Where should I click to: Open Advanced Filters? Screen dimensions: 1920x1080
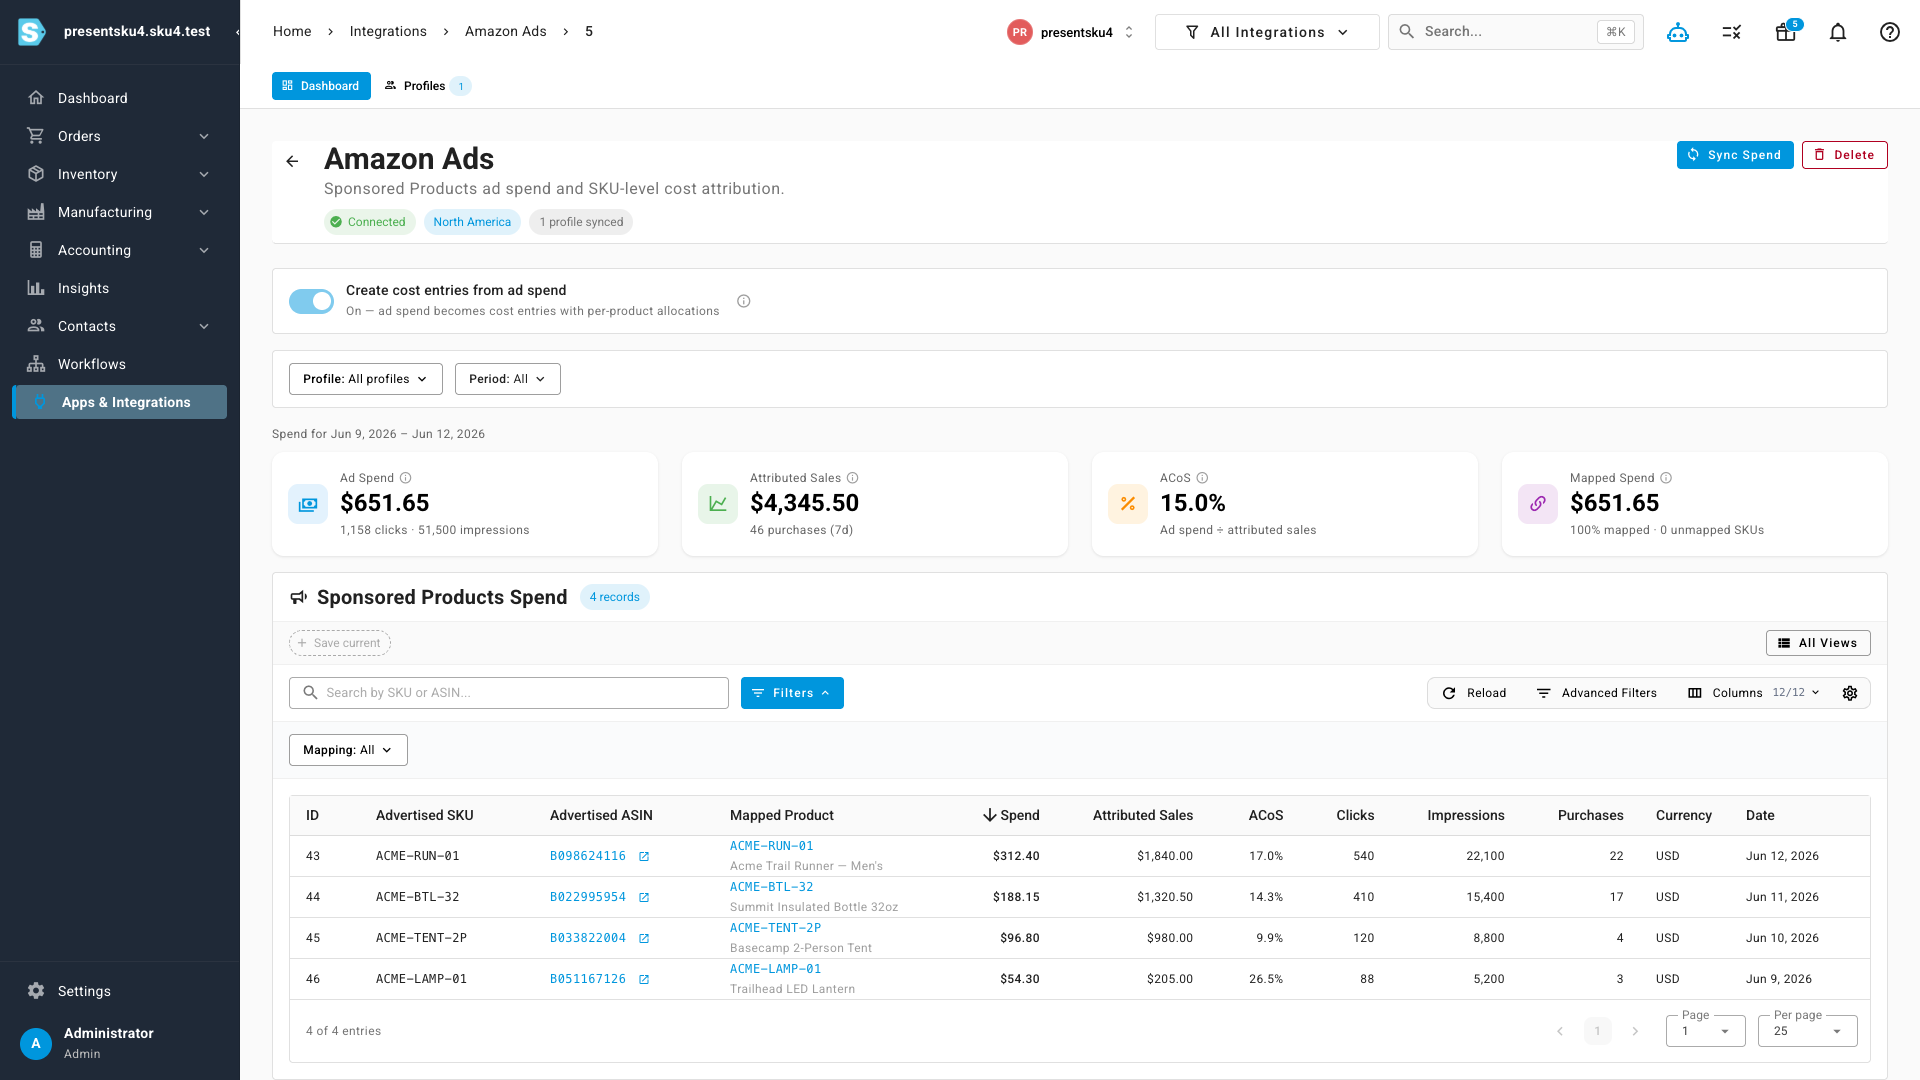pyautogui.click(x=1597, y=693)
